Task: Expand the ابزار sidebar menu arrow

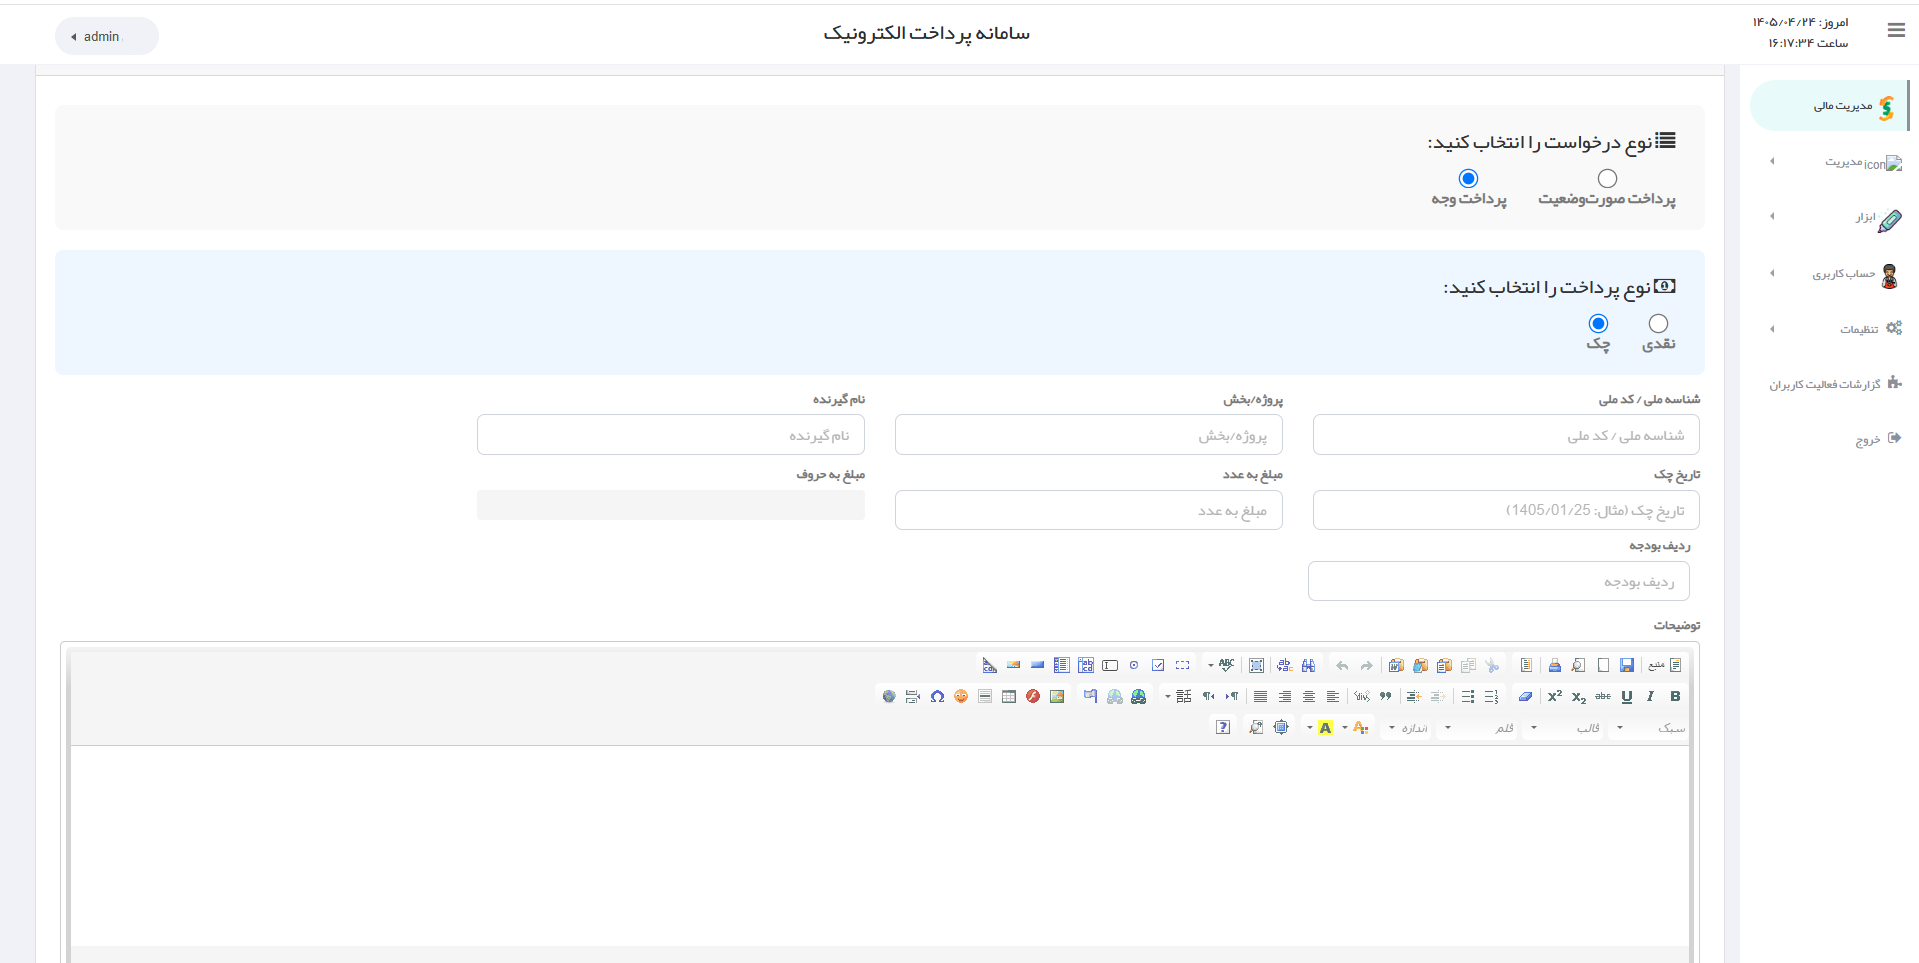Action: pyautogui.click(x=1772, y=216)
